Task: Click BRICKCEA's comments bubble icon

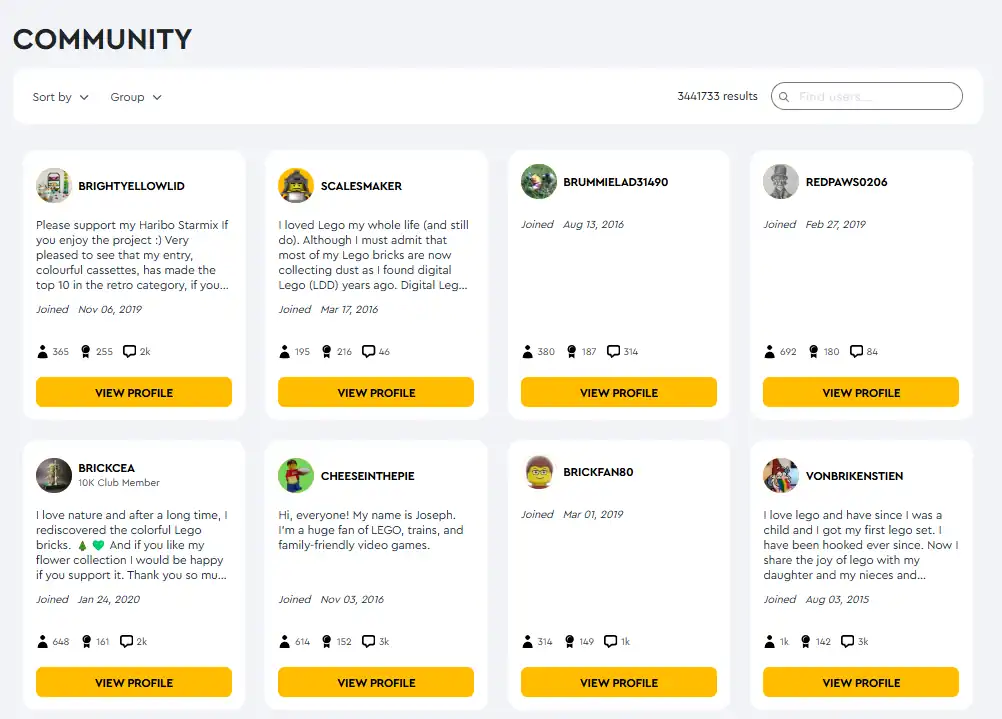Action: tap(127, 641)
